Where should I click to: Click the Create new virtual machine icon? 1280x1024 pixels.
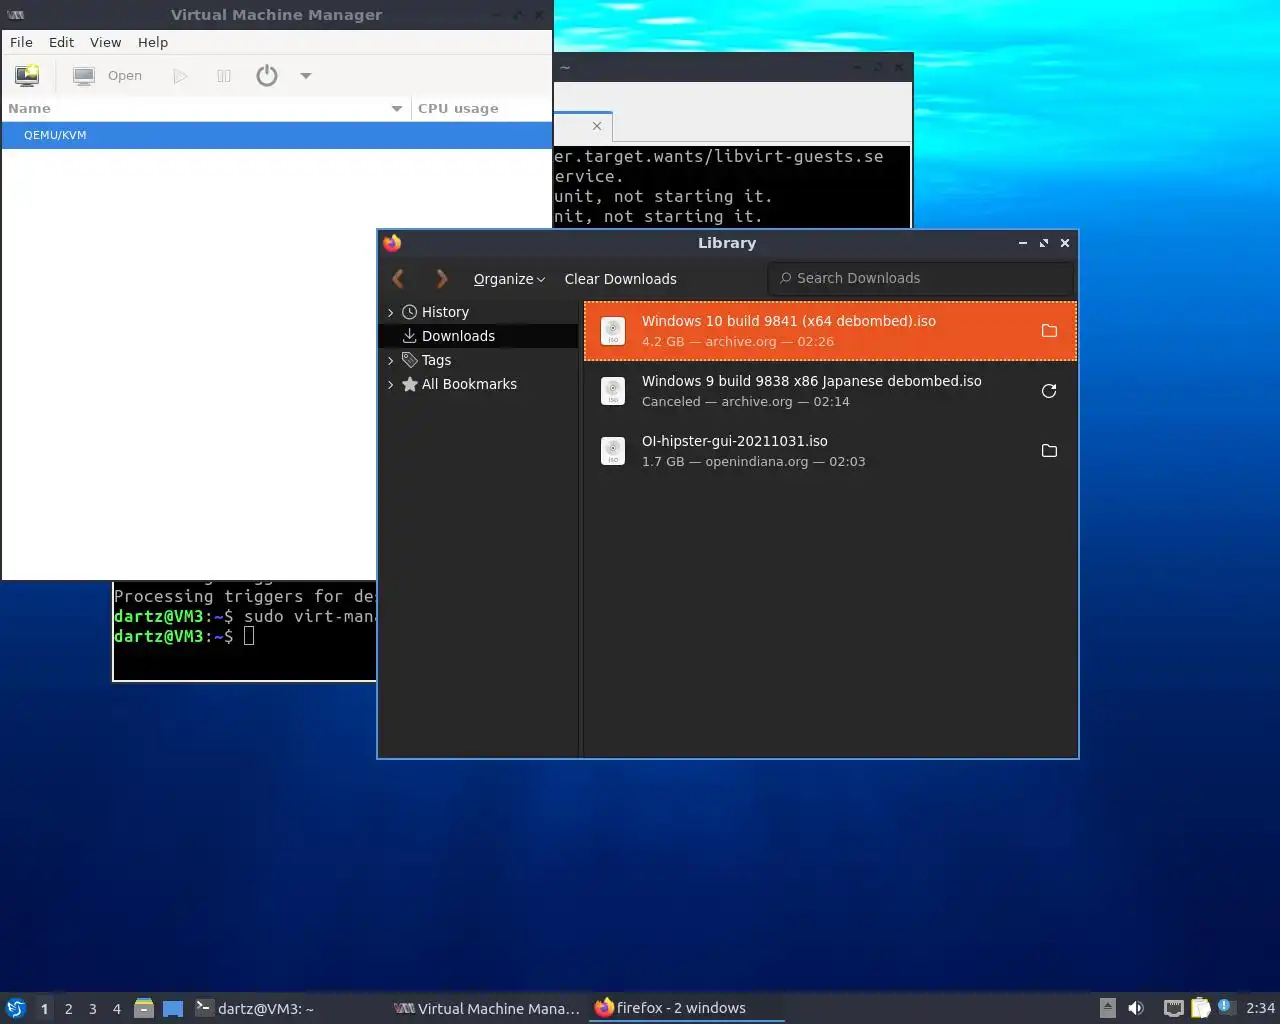tap(27, 75)
